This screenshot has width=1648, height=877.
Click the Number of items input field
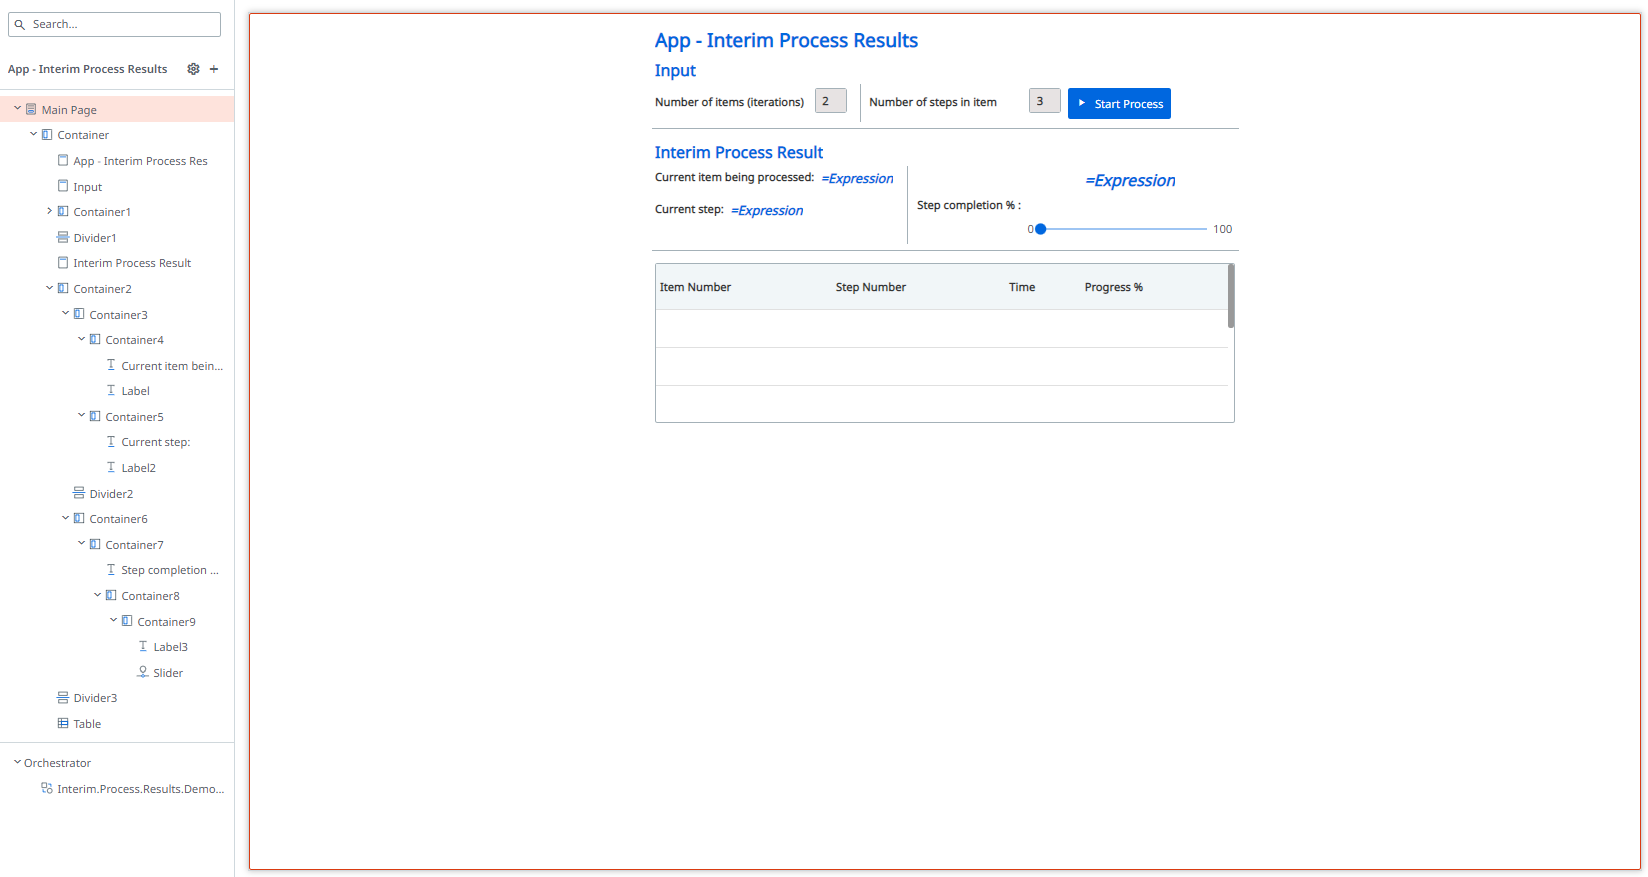[830, 101]
